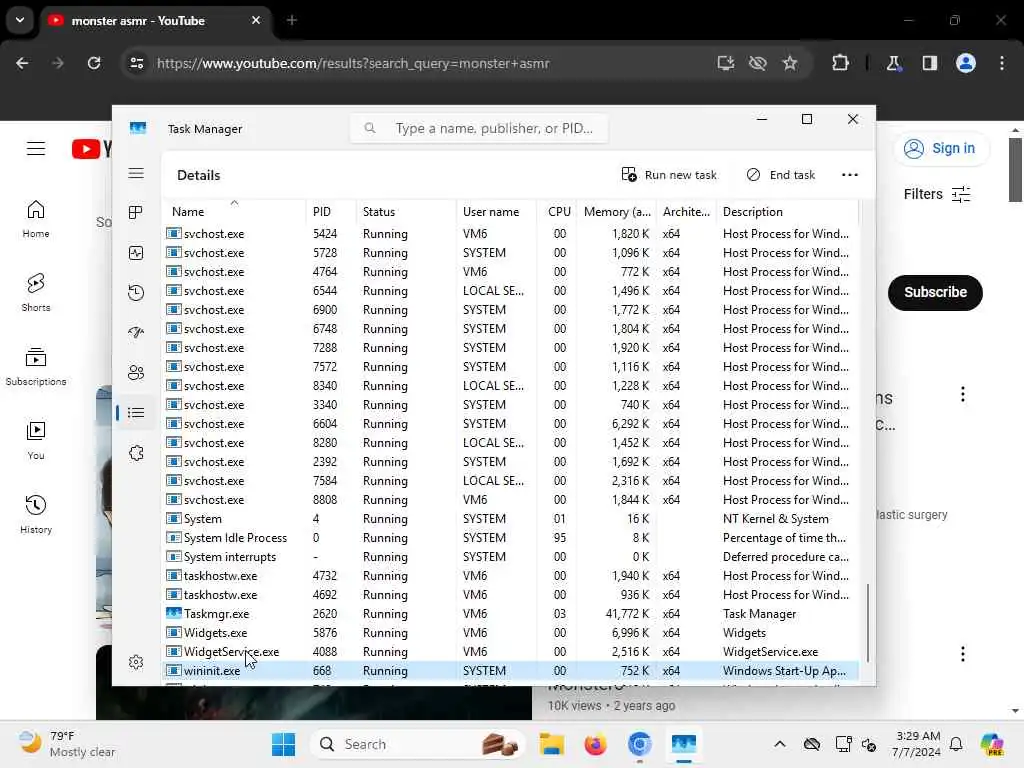
Task: Reload the YouTube page
Action: pos(94,63)
